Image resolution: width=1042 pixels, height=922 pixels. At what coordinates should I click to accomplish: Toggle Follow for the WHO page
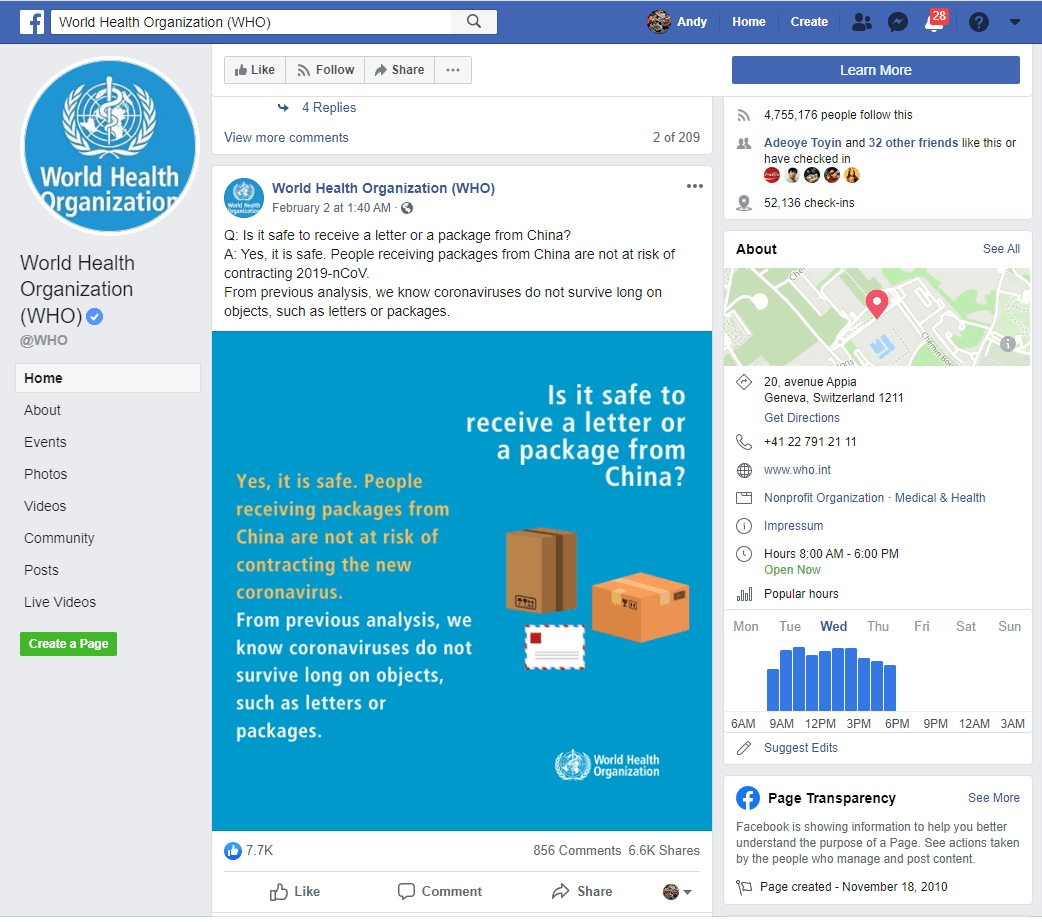click(x=325, y=70)
